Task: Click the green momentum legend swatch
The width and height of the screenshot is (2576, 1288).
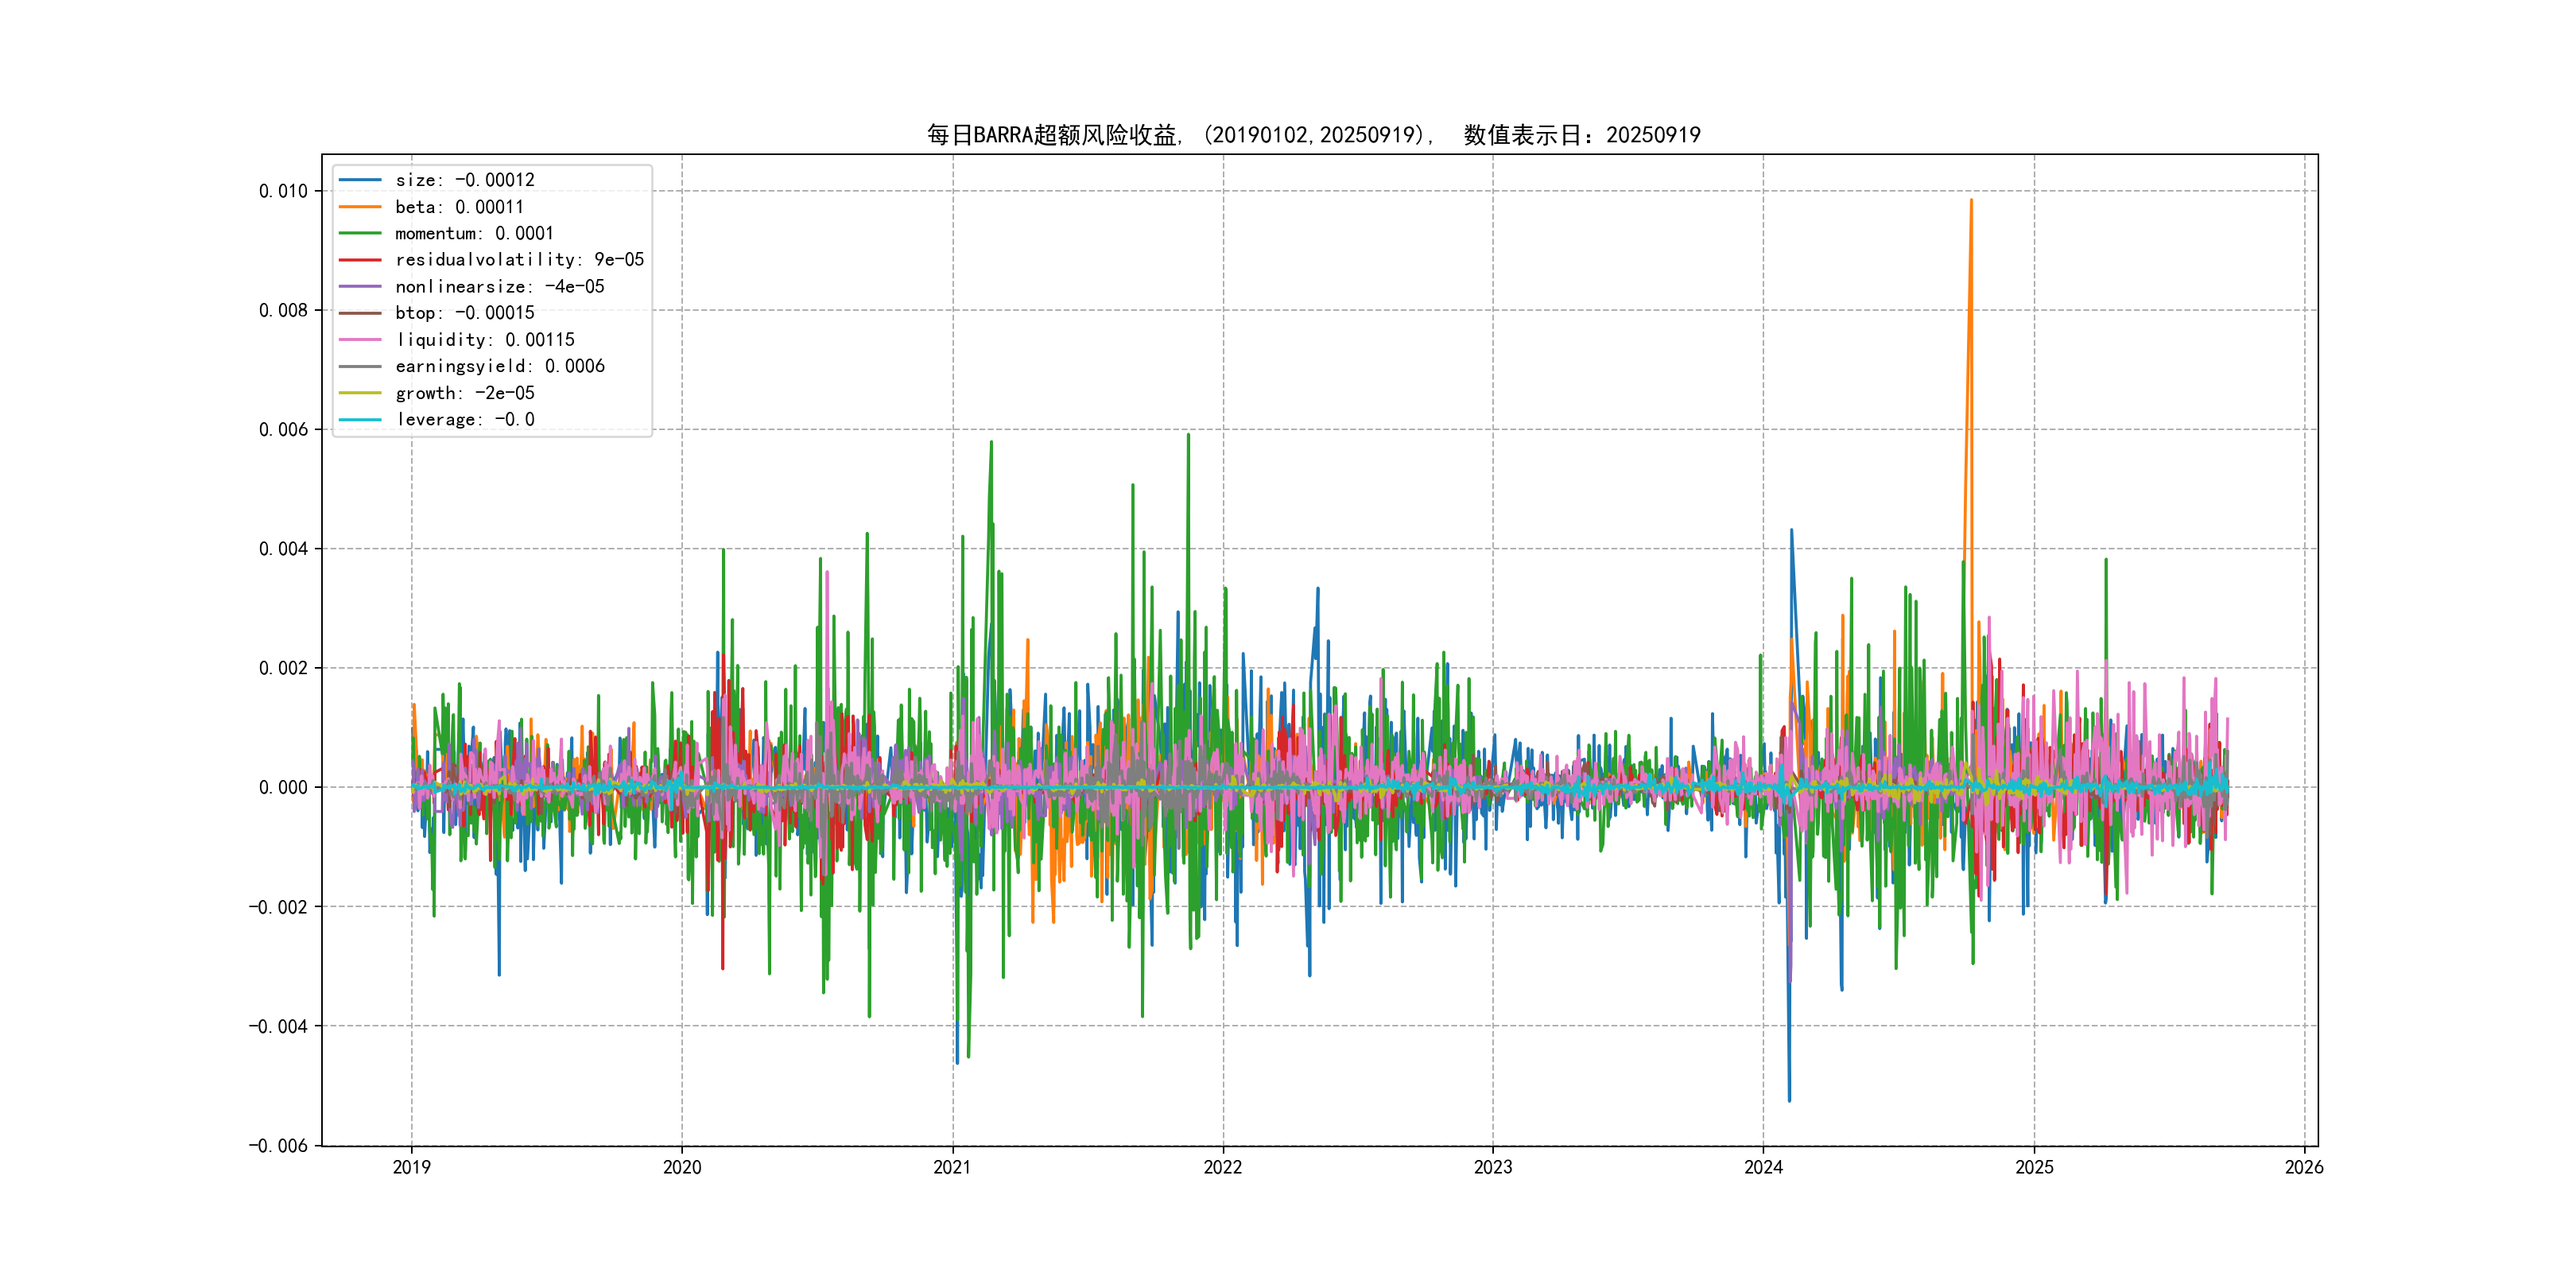Action: (x=360, y=233)
